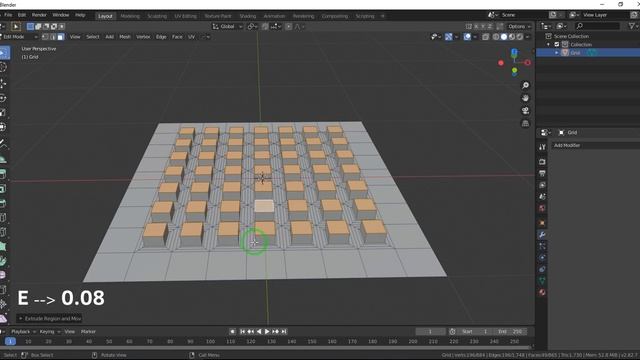Viewport: 640px width, 360px height.
Task: Open the pivot point dropdown
Action: tap(251, 27)
